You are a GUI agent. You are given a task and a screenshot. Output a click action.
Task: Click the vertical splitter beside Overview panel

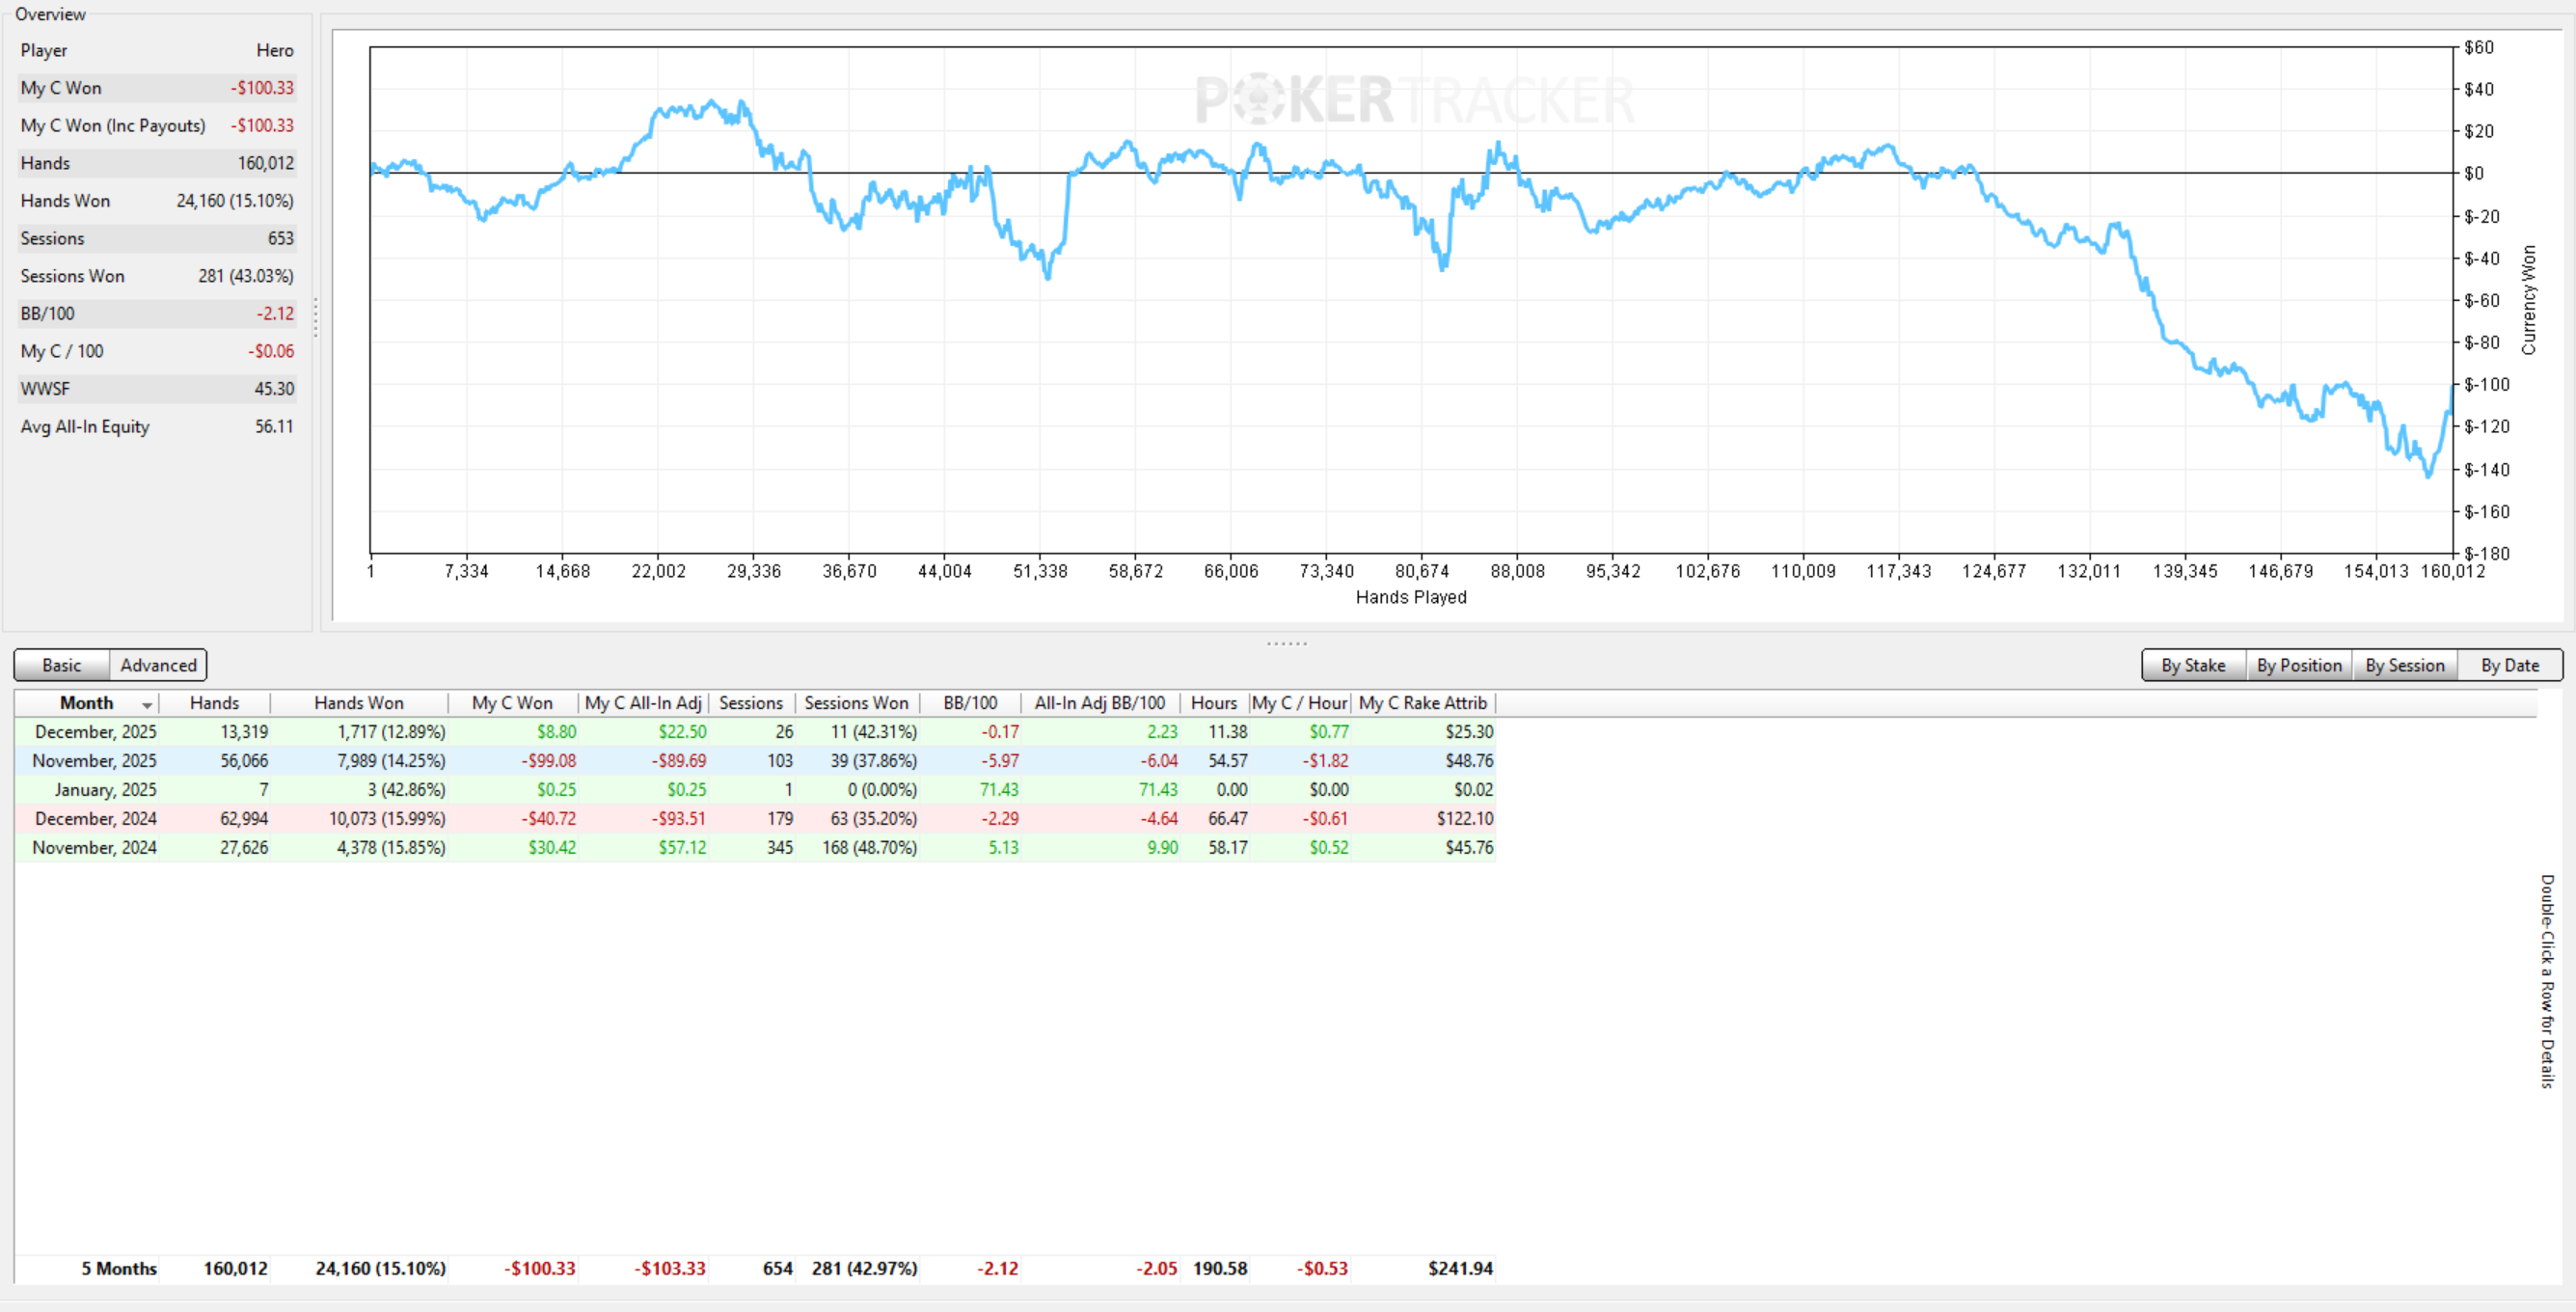[x=316, y=318]
